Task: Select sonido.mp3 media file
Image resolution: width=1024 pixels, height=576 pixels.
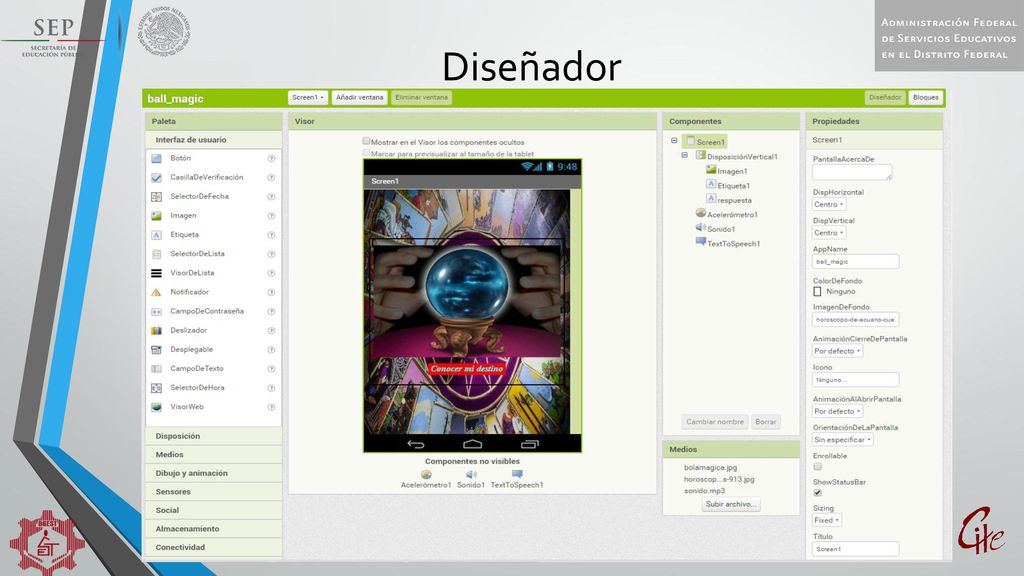Action: 704,491
